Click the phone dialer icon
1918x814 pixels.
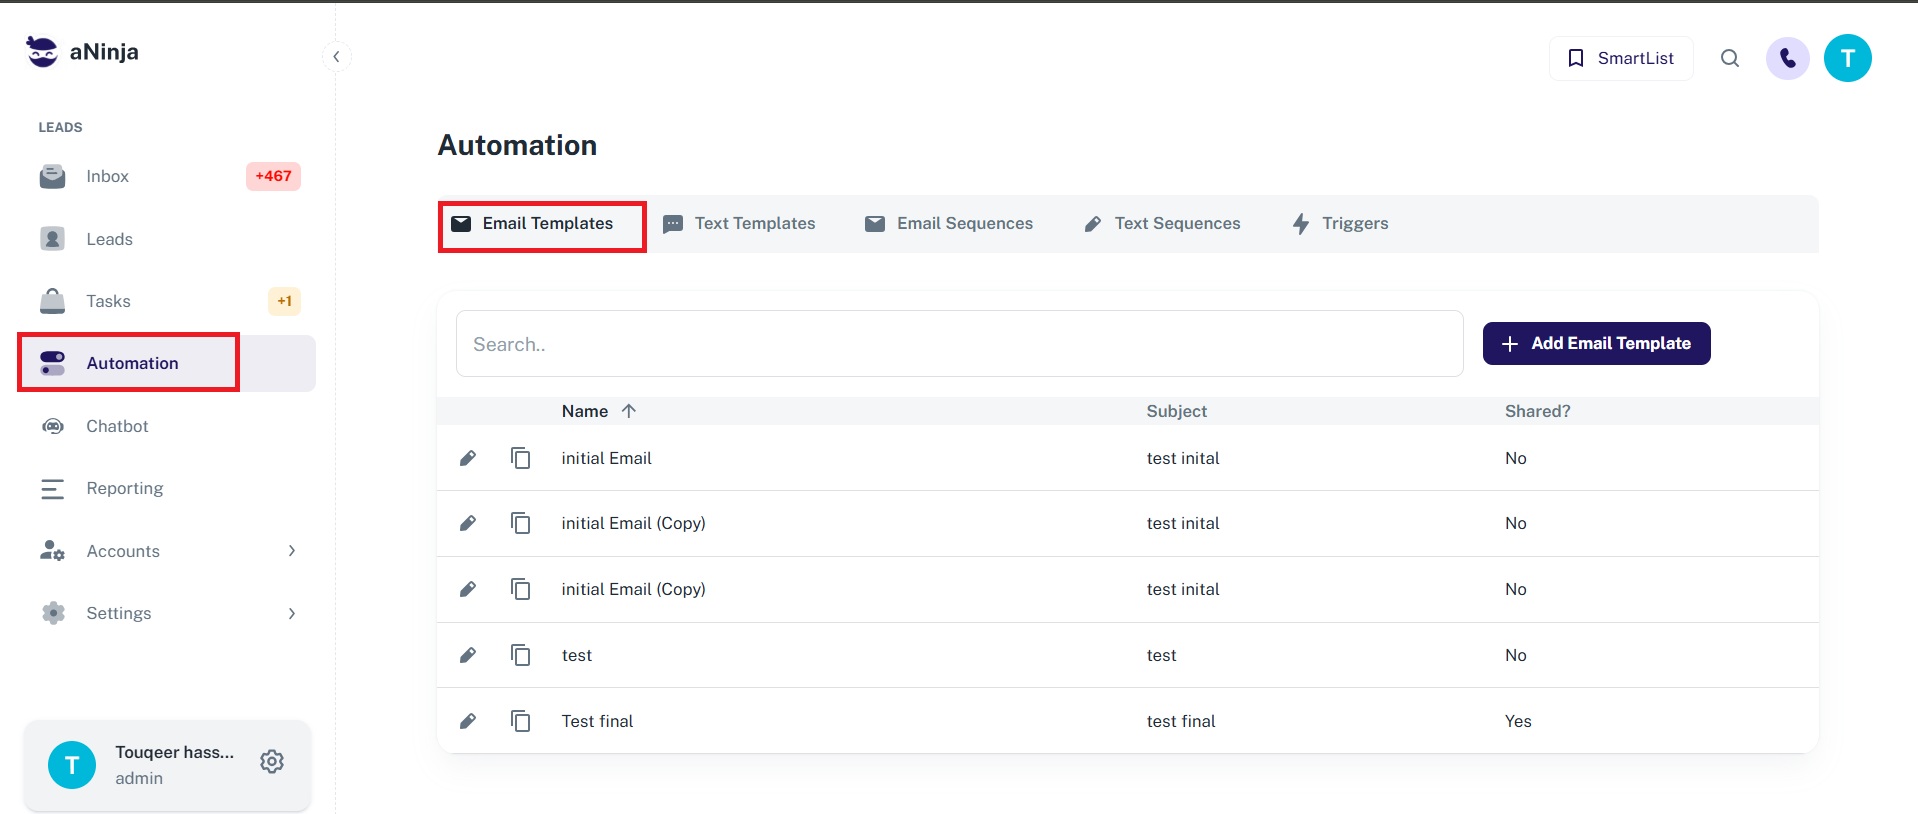[1787, 58]
